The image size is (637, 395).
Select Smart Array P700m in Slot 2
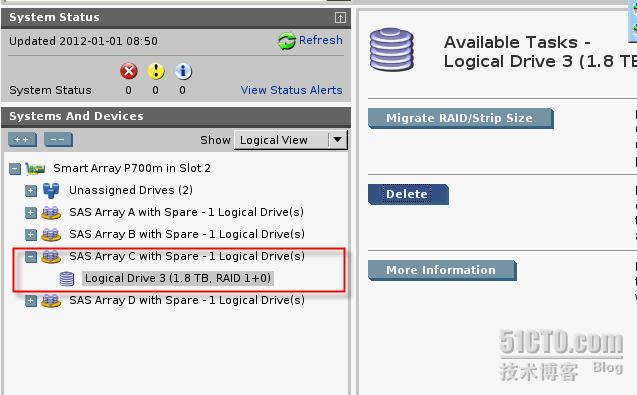[x=132, y=168]
